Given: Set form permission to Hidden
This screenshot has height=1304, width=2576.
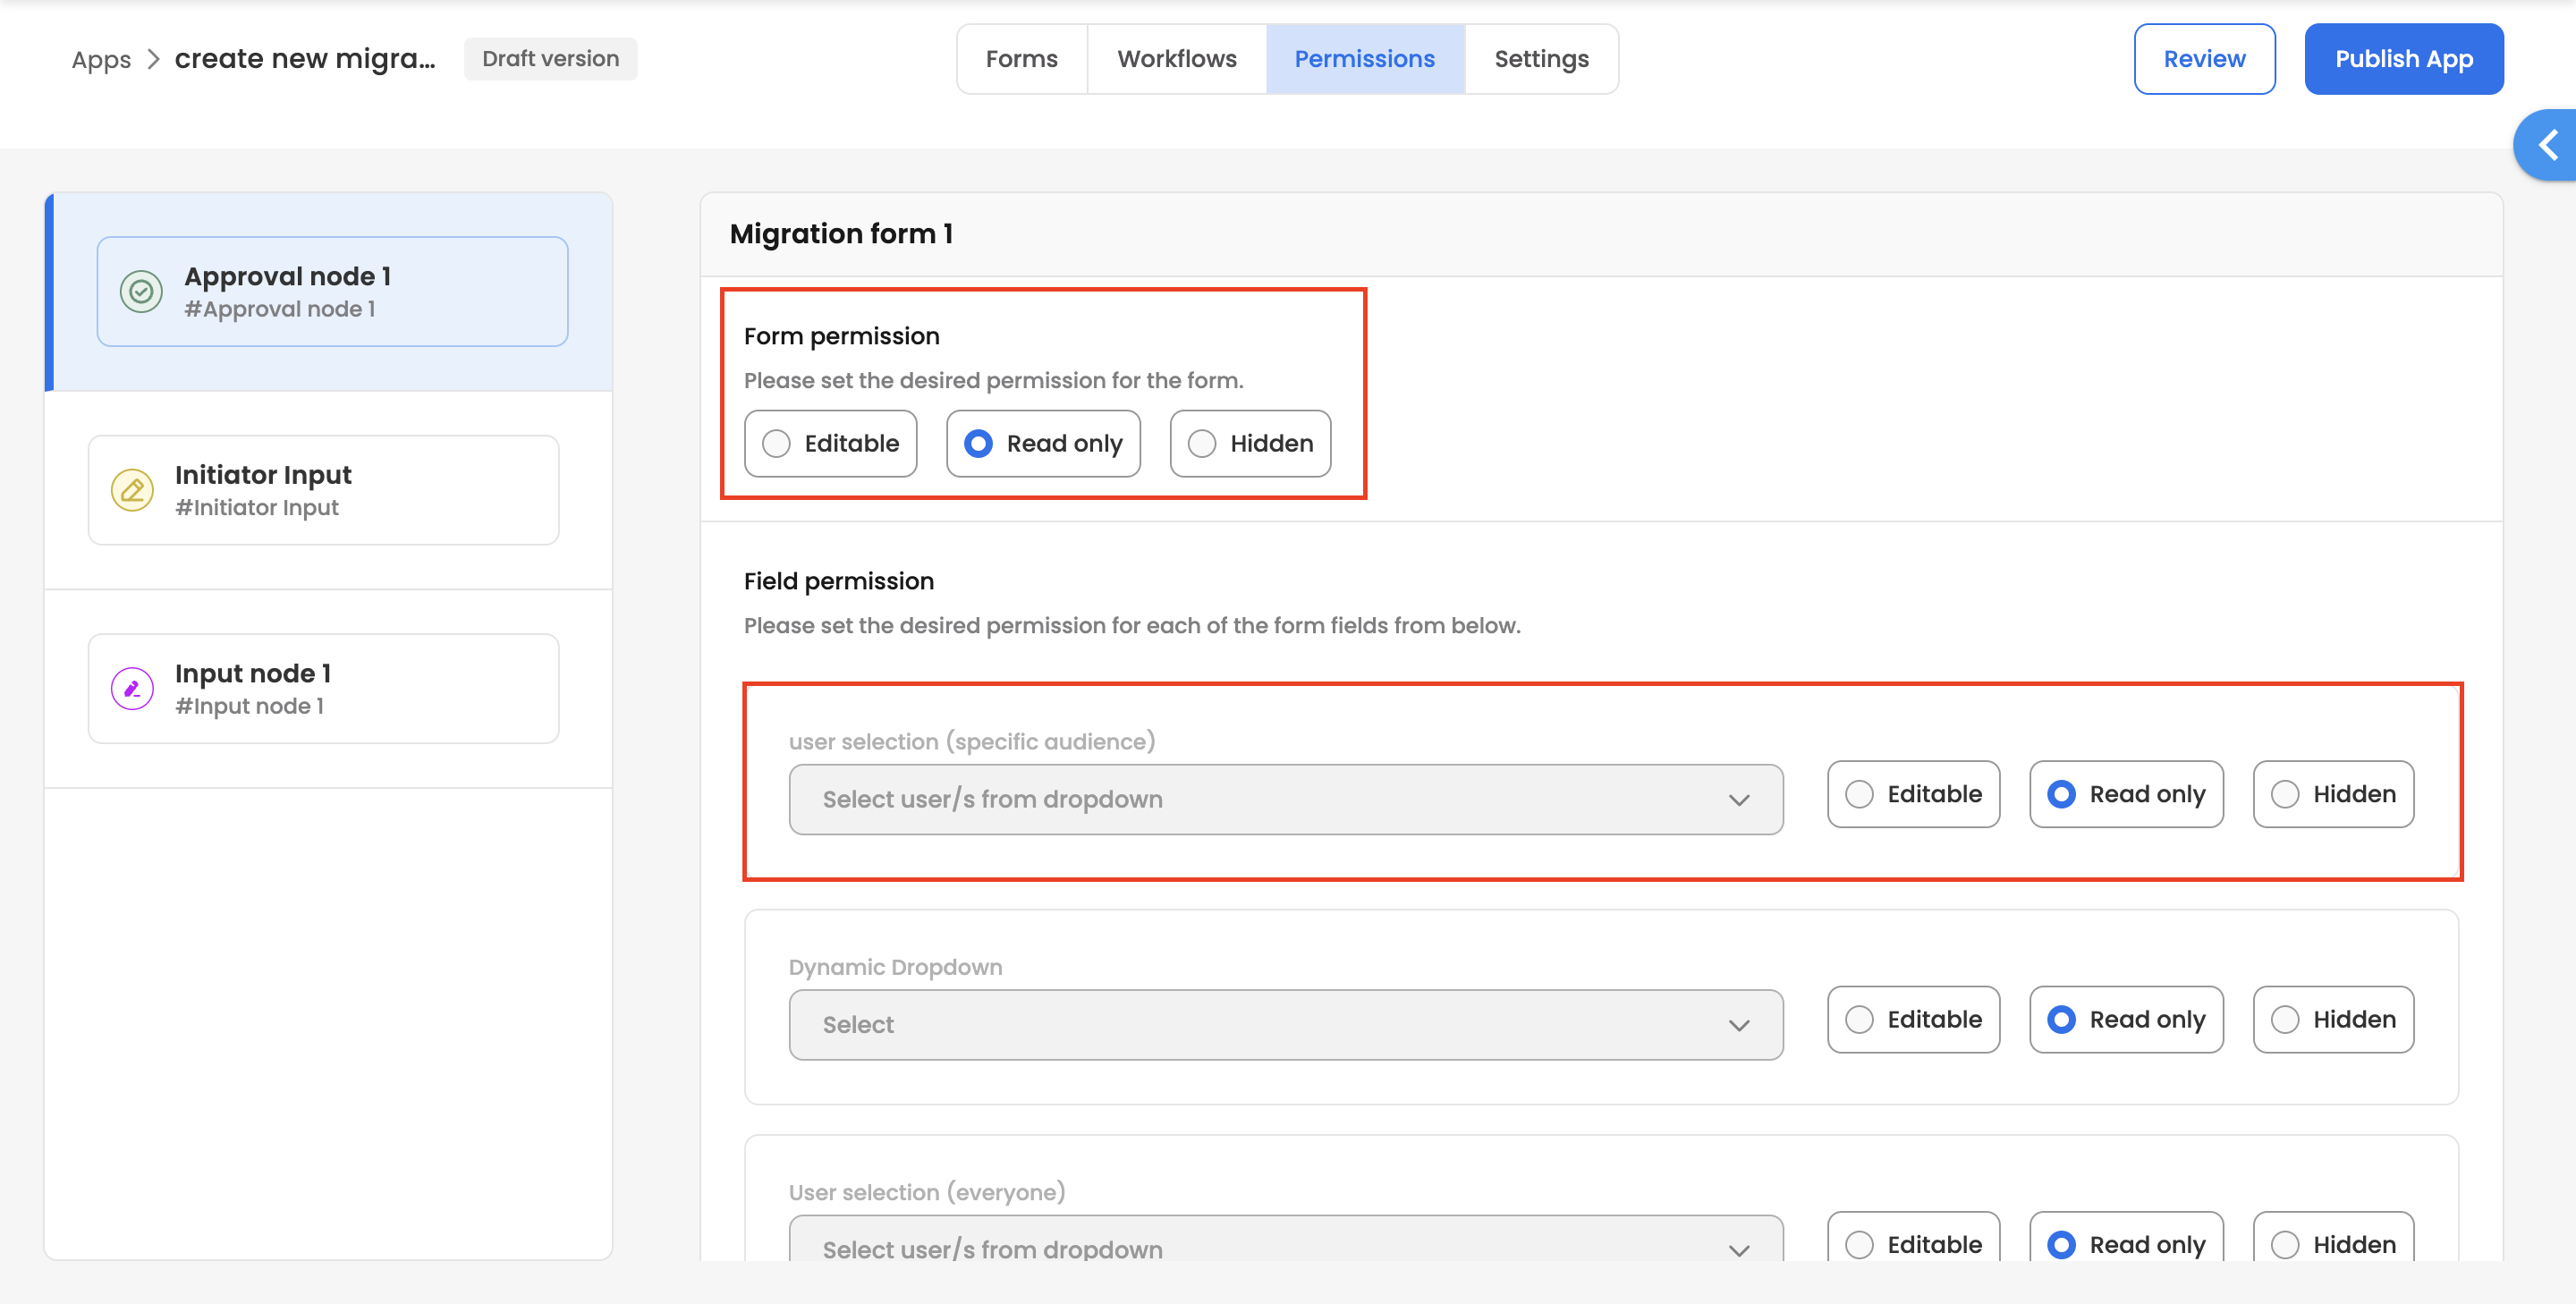Looking at the screenshot, I should click(1249, 443).
